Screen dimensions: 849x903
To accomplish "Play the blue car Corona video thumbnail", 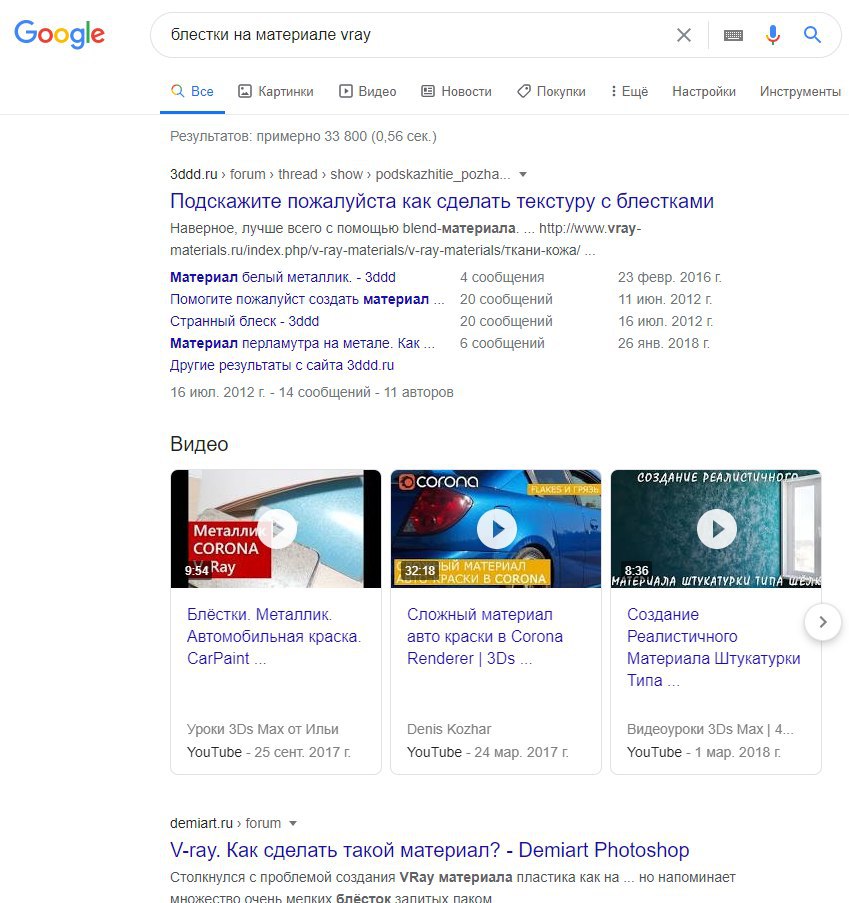I will (496, 529).
